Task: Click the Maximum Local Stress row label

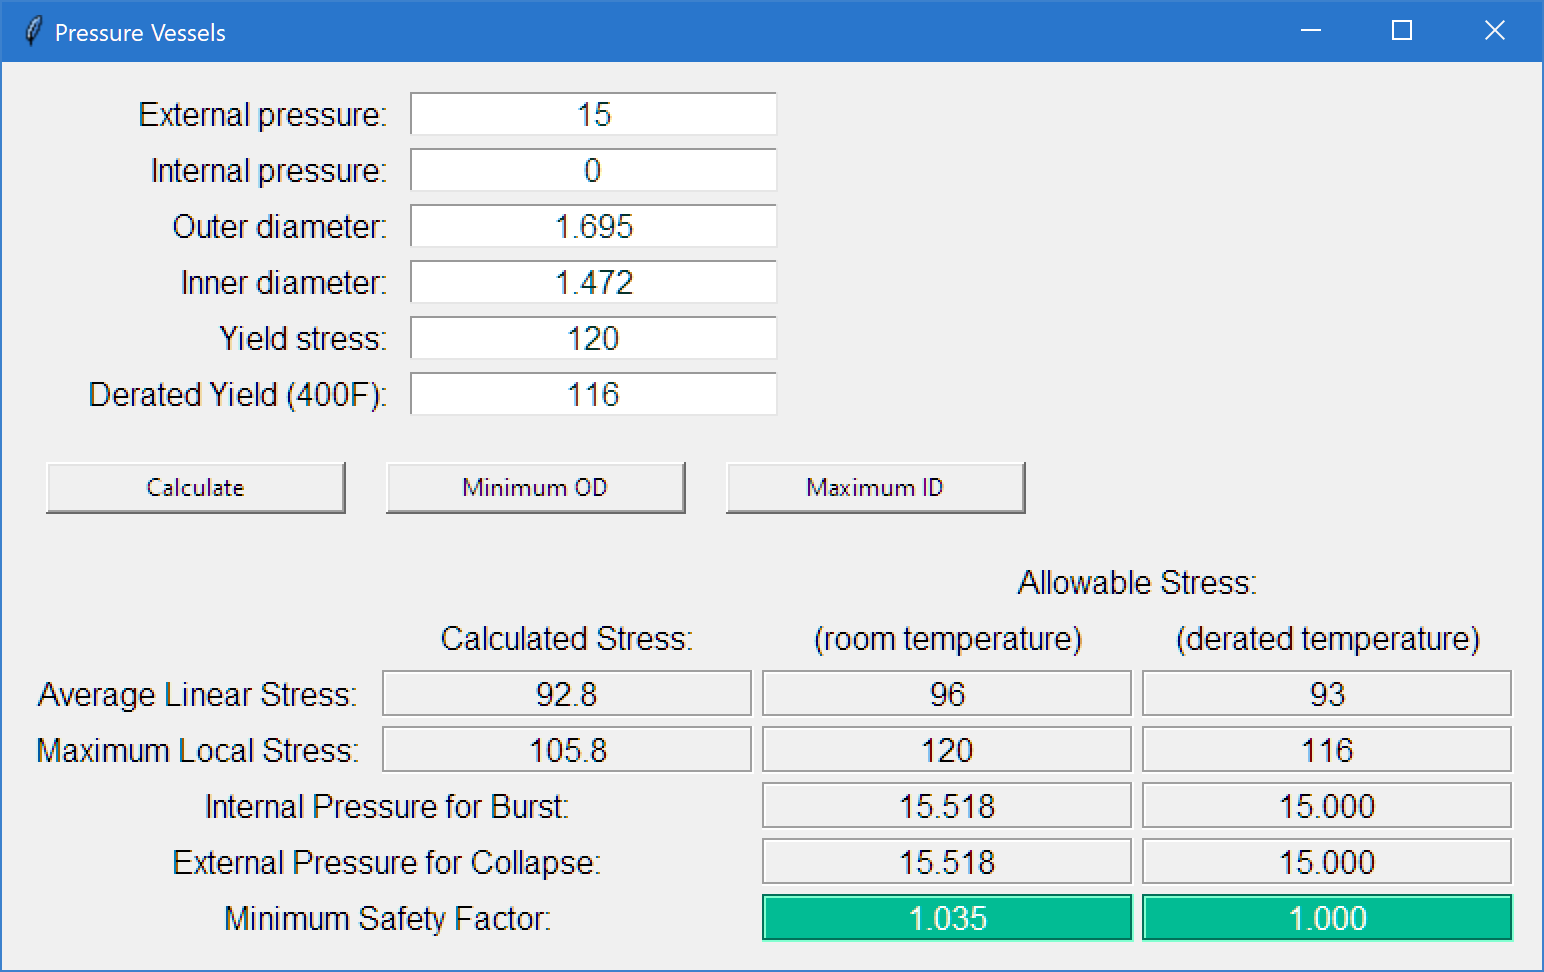Action: [x=197, y=751]
